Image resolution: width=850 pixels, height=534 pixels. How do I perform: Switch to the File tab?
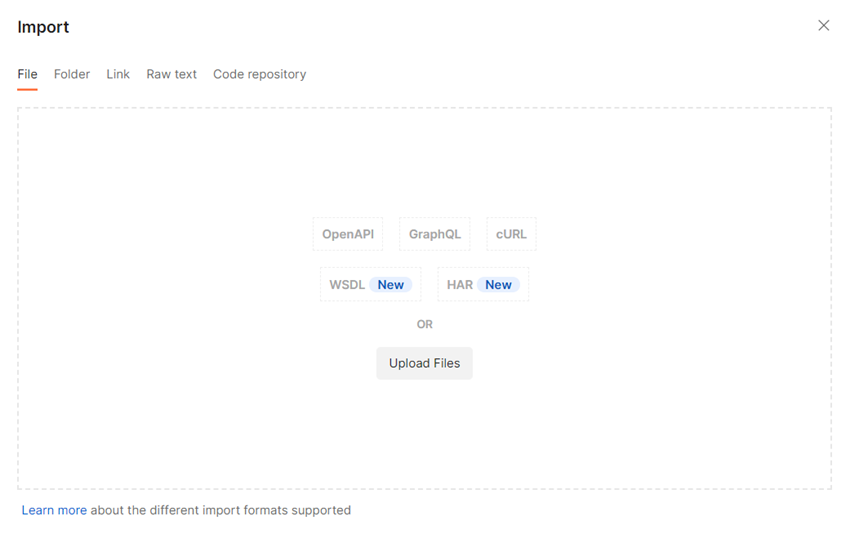pyautogui.click(x=27, y=74)
